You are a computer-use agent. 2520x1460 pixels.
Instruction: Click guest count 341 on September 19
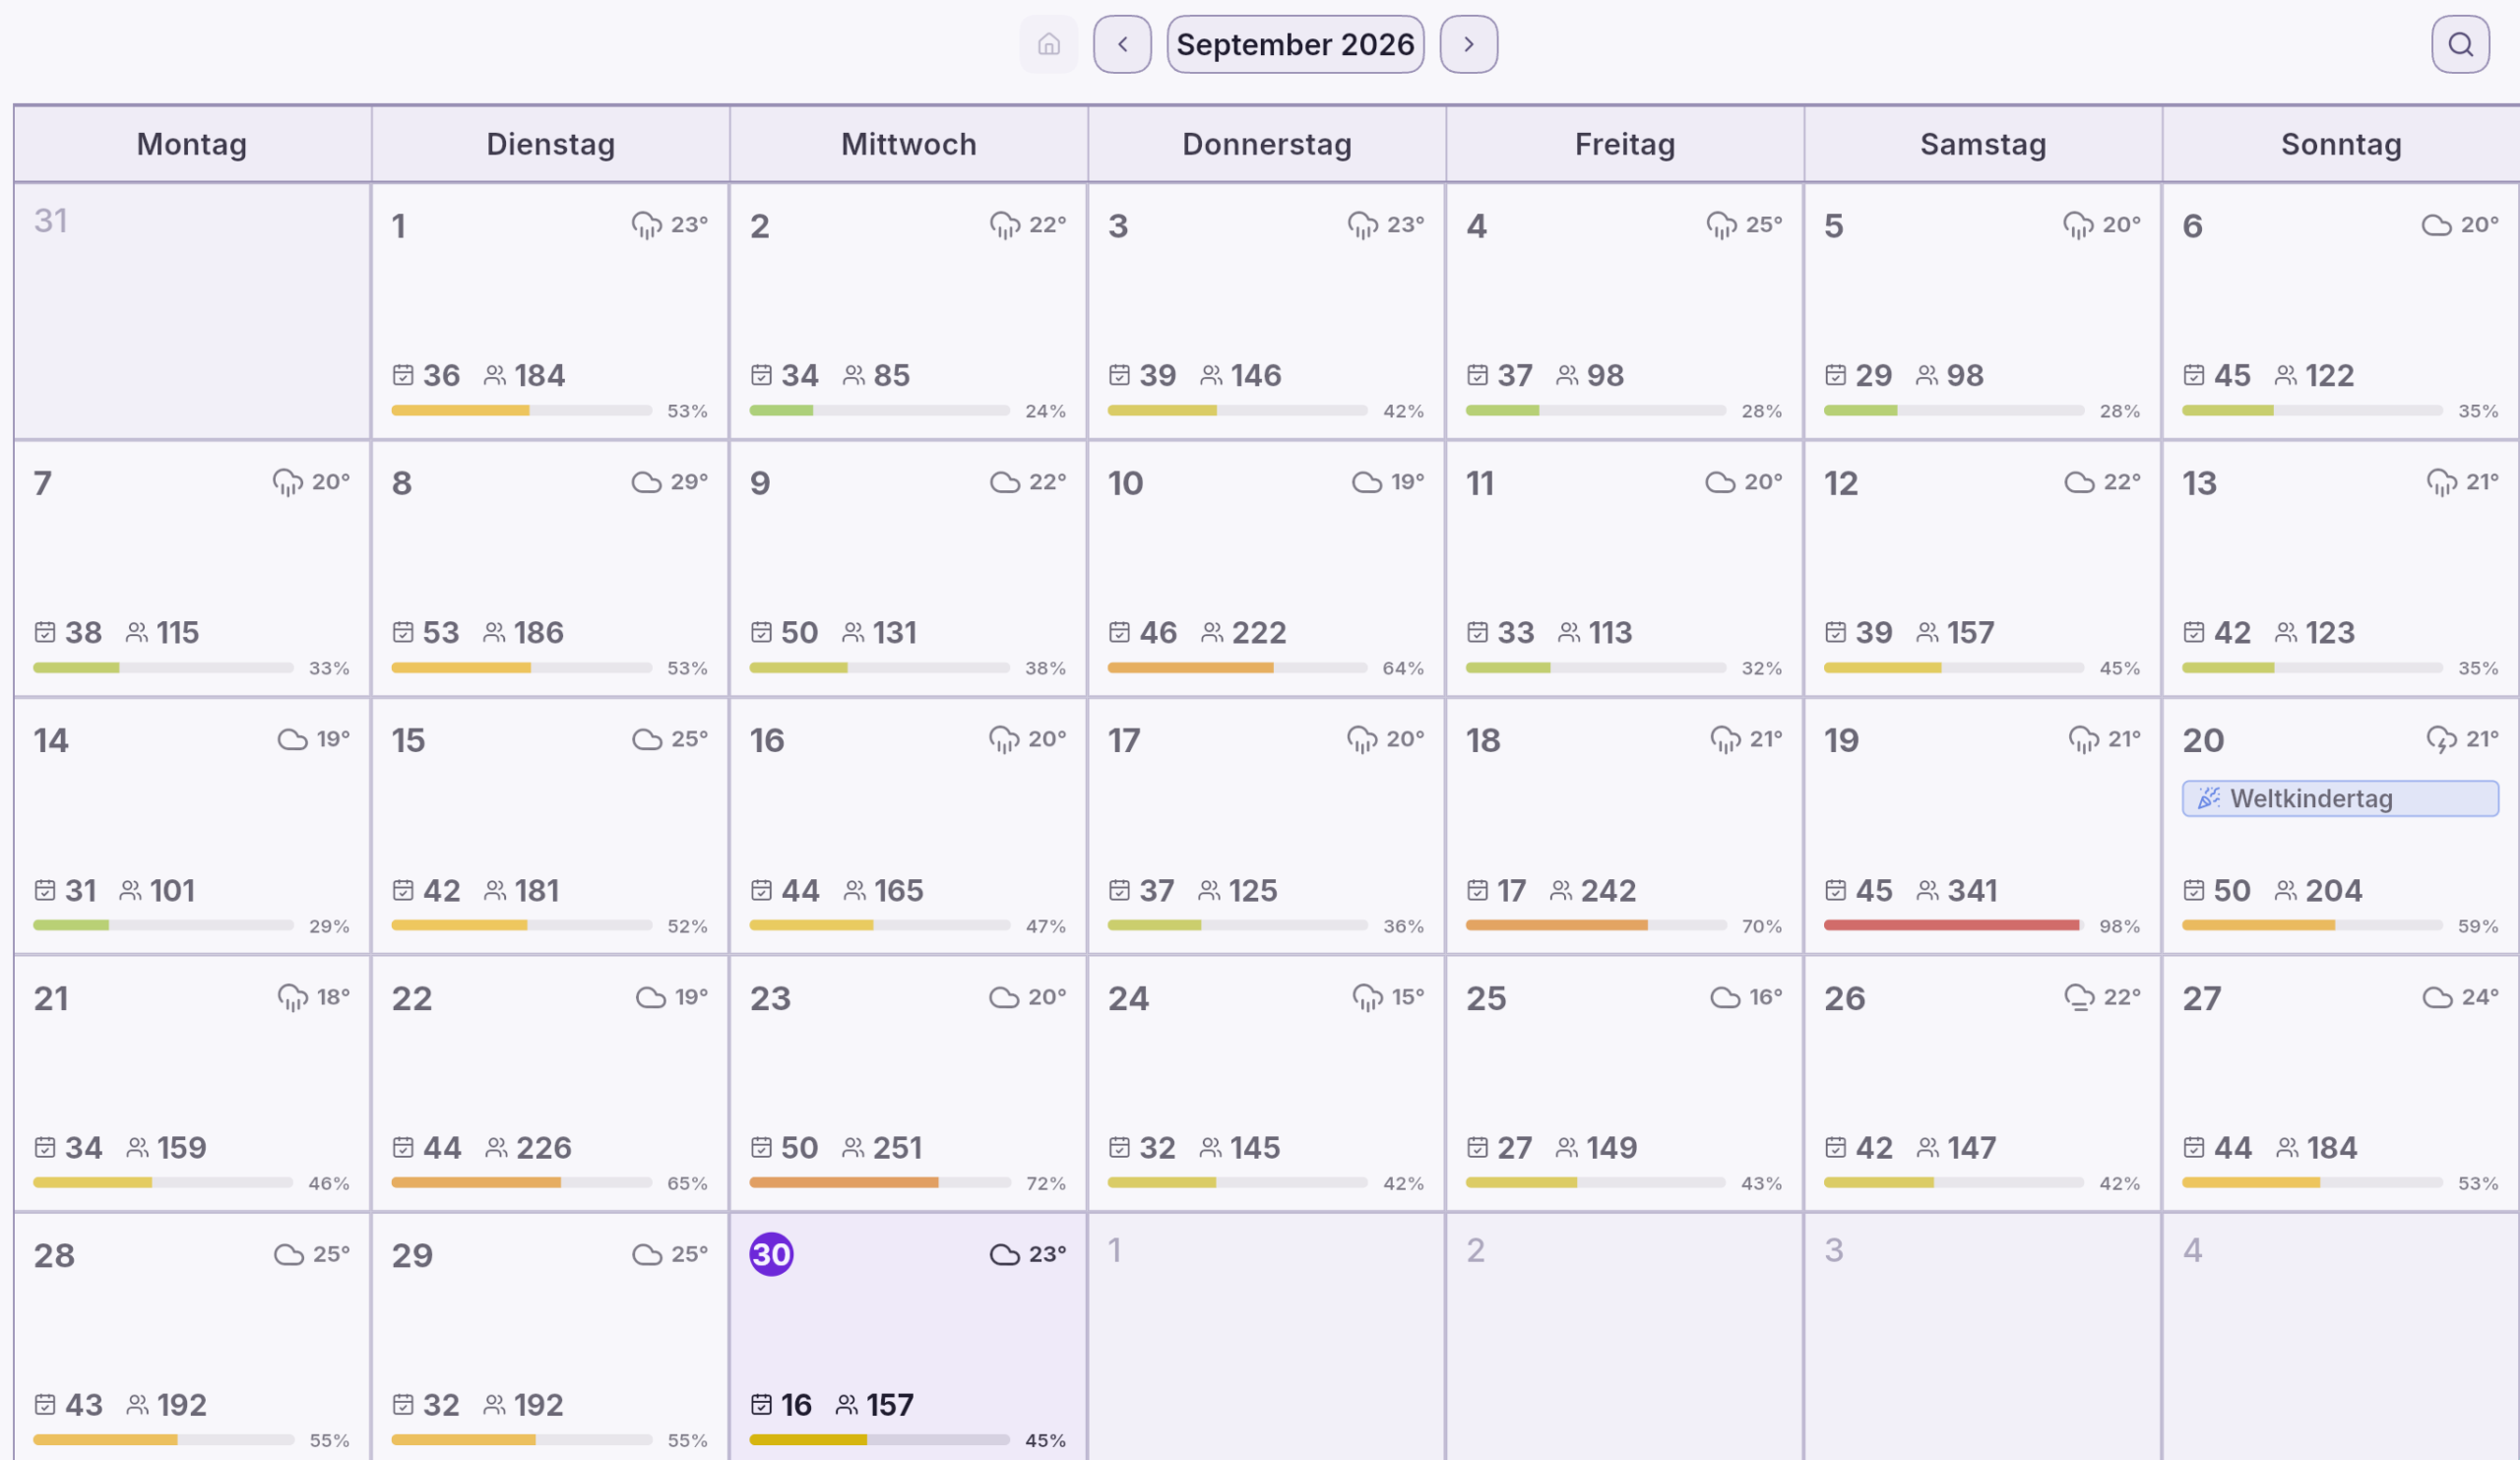point(1972,890)
